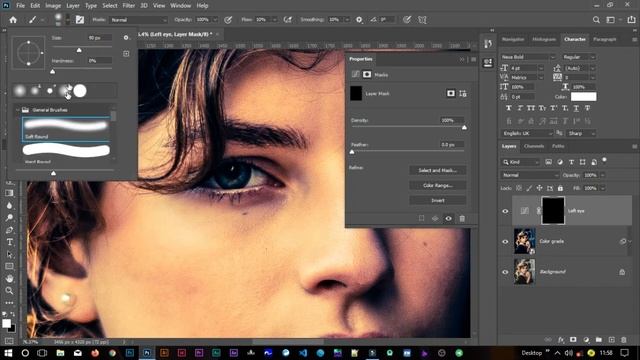Open Edit Toolbar three-dots icon
The height and width of the screenshot is (360, 640).
9,303
